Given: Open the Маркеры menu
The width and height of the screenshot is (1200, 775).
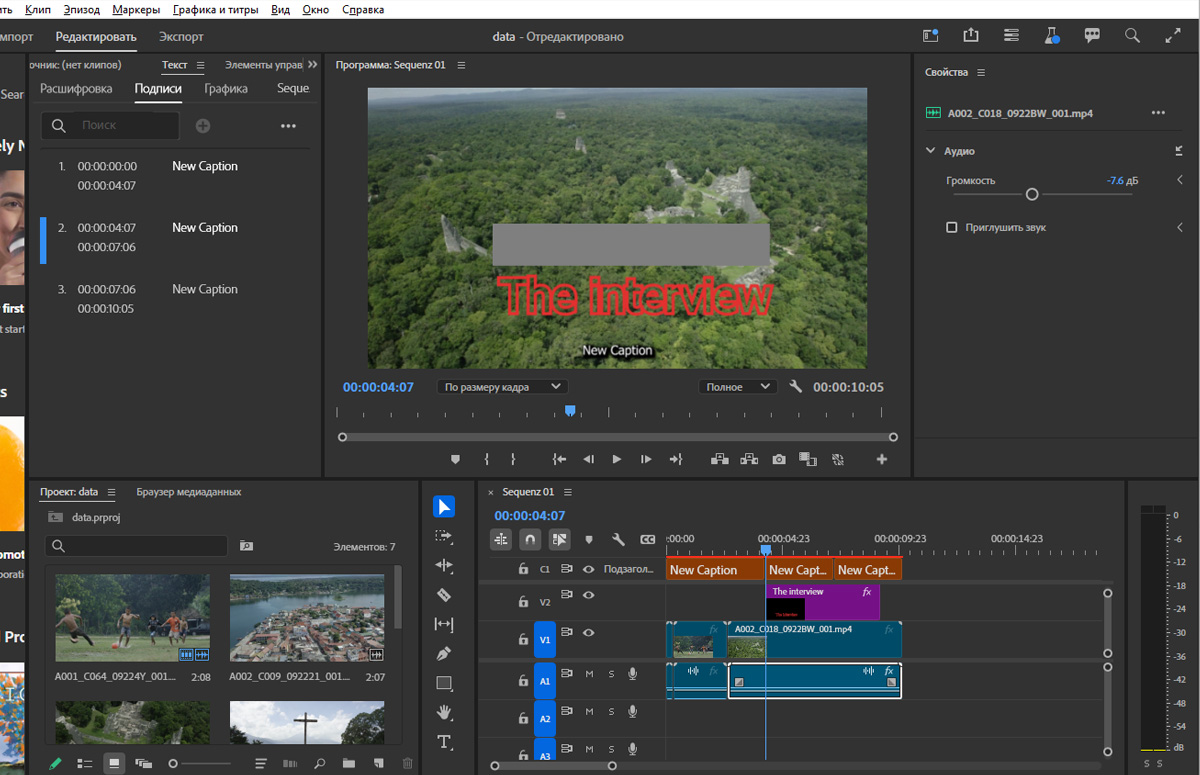Looking at the screenshot, I should pyautogui.click(x=135, y=9).
